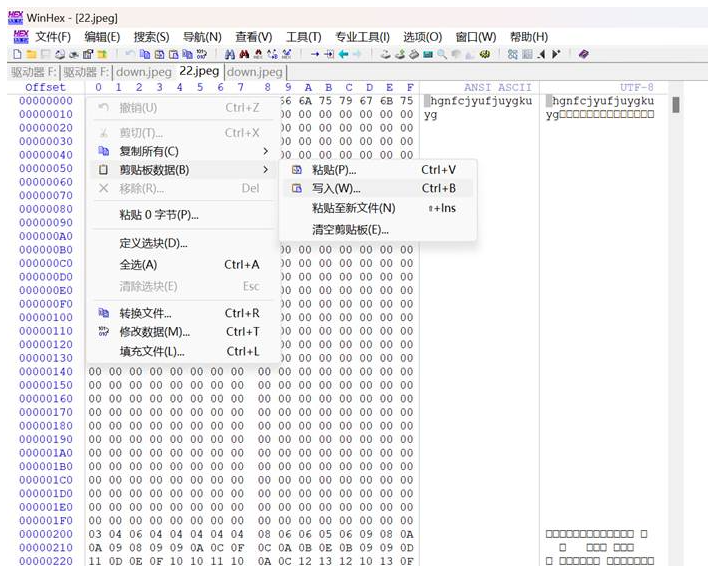Image resolution: width=708 pixels, height=582 pixels.
Task: Click the greyed 撤销(U) menu entry
Action: pyautogui.click(x=183, y=108)
